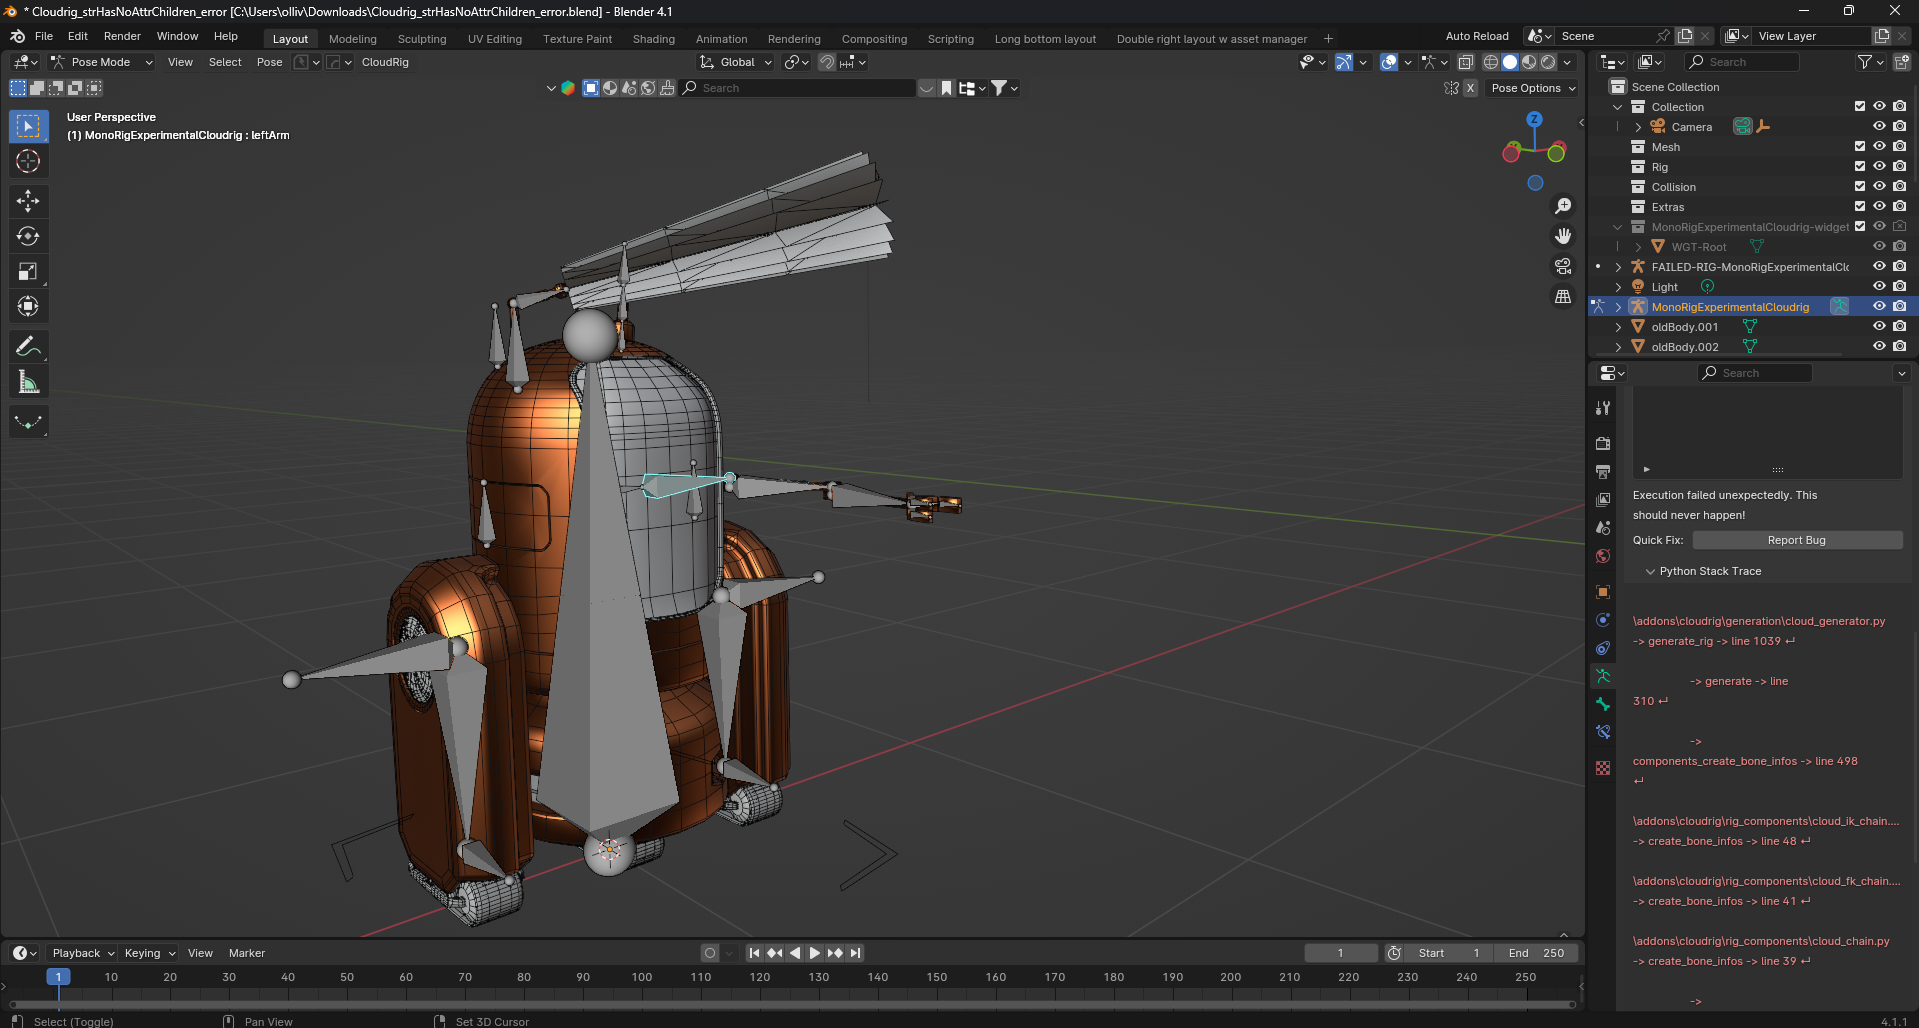1919x1028 pixels.
Task: Jump to the start frame
Action: coord(754,953)
